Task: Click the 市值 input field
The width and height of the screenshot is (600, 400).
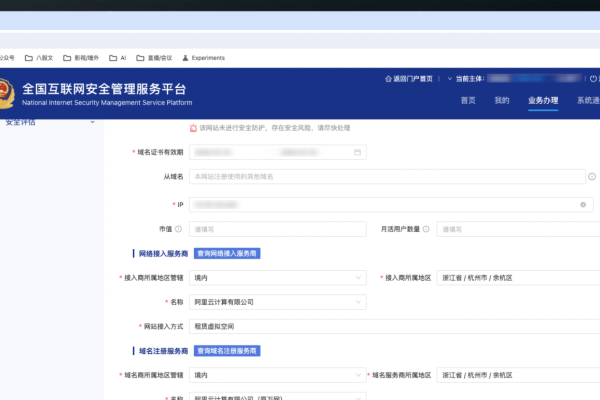Action: [x=278, y=229]
